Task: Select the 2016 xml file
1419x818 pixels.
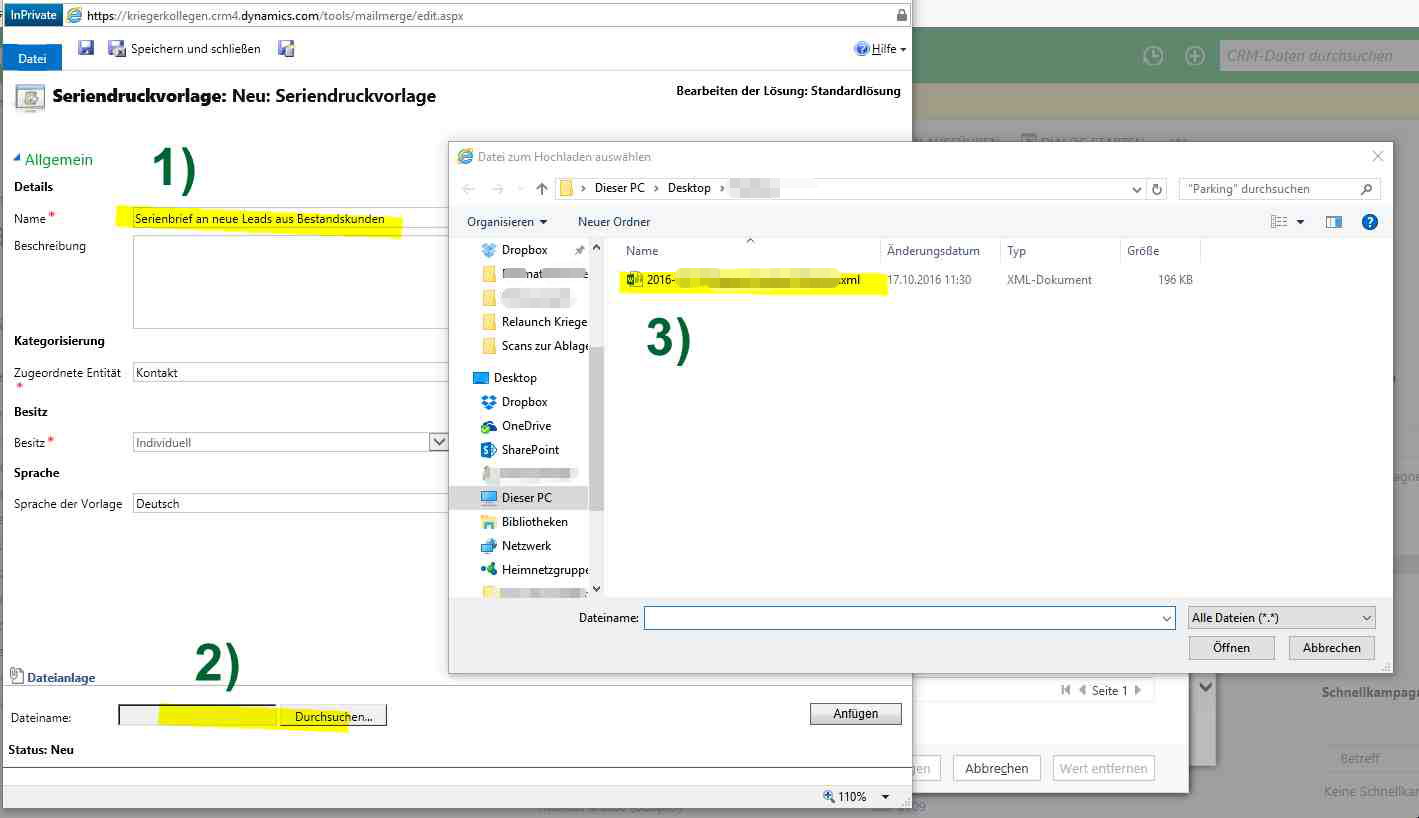Action: (742, 280)
